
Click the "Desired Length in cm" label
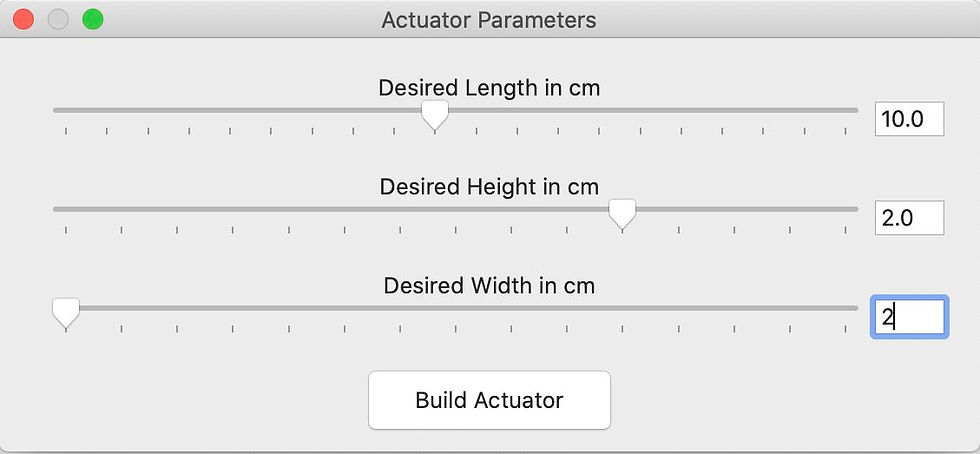pos(489,88)
